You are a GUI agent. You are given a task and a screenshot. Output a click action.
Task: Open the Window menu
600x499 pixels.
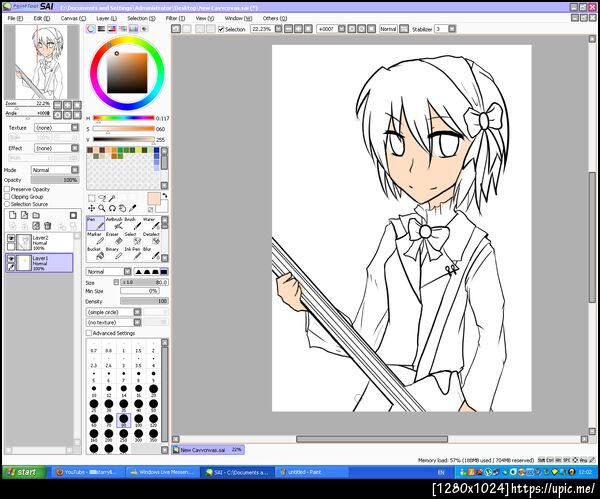tap(238, 18)
